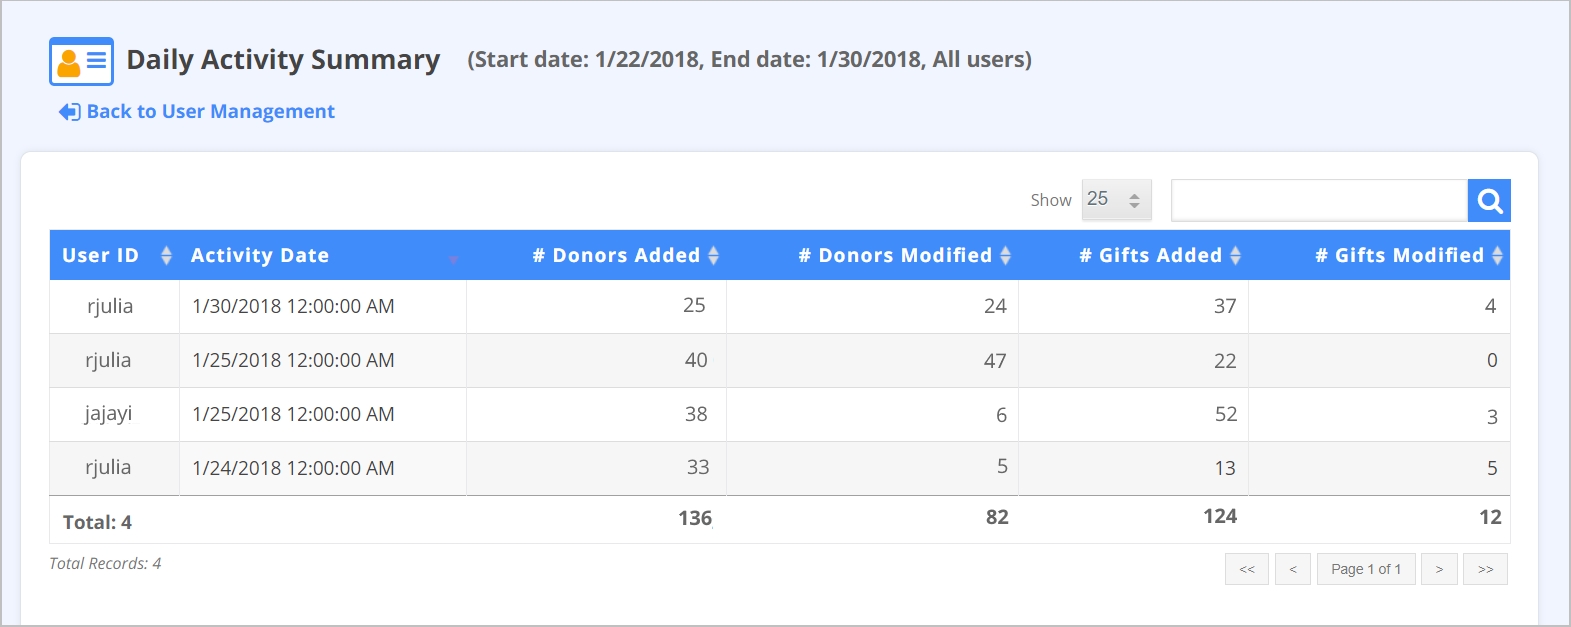1571x627 pixels.
Task: Sort by # Donors Modified arrows
Action: (1005, 256)
